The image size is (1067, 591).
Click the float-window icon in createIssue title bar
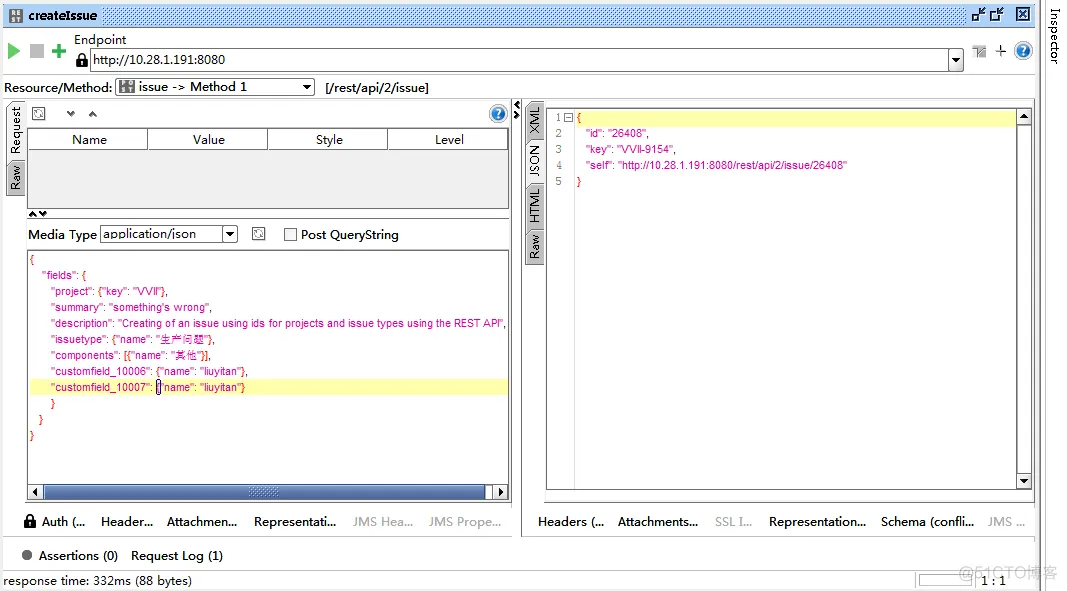tap(979, 14)
